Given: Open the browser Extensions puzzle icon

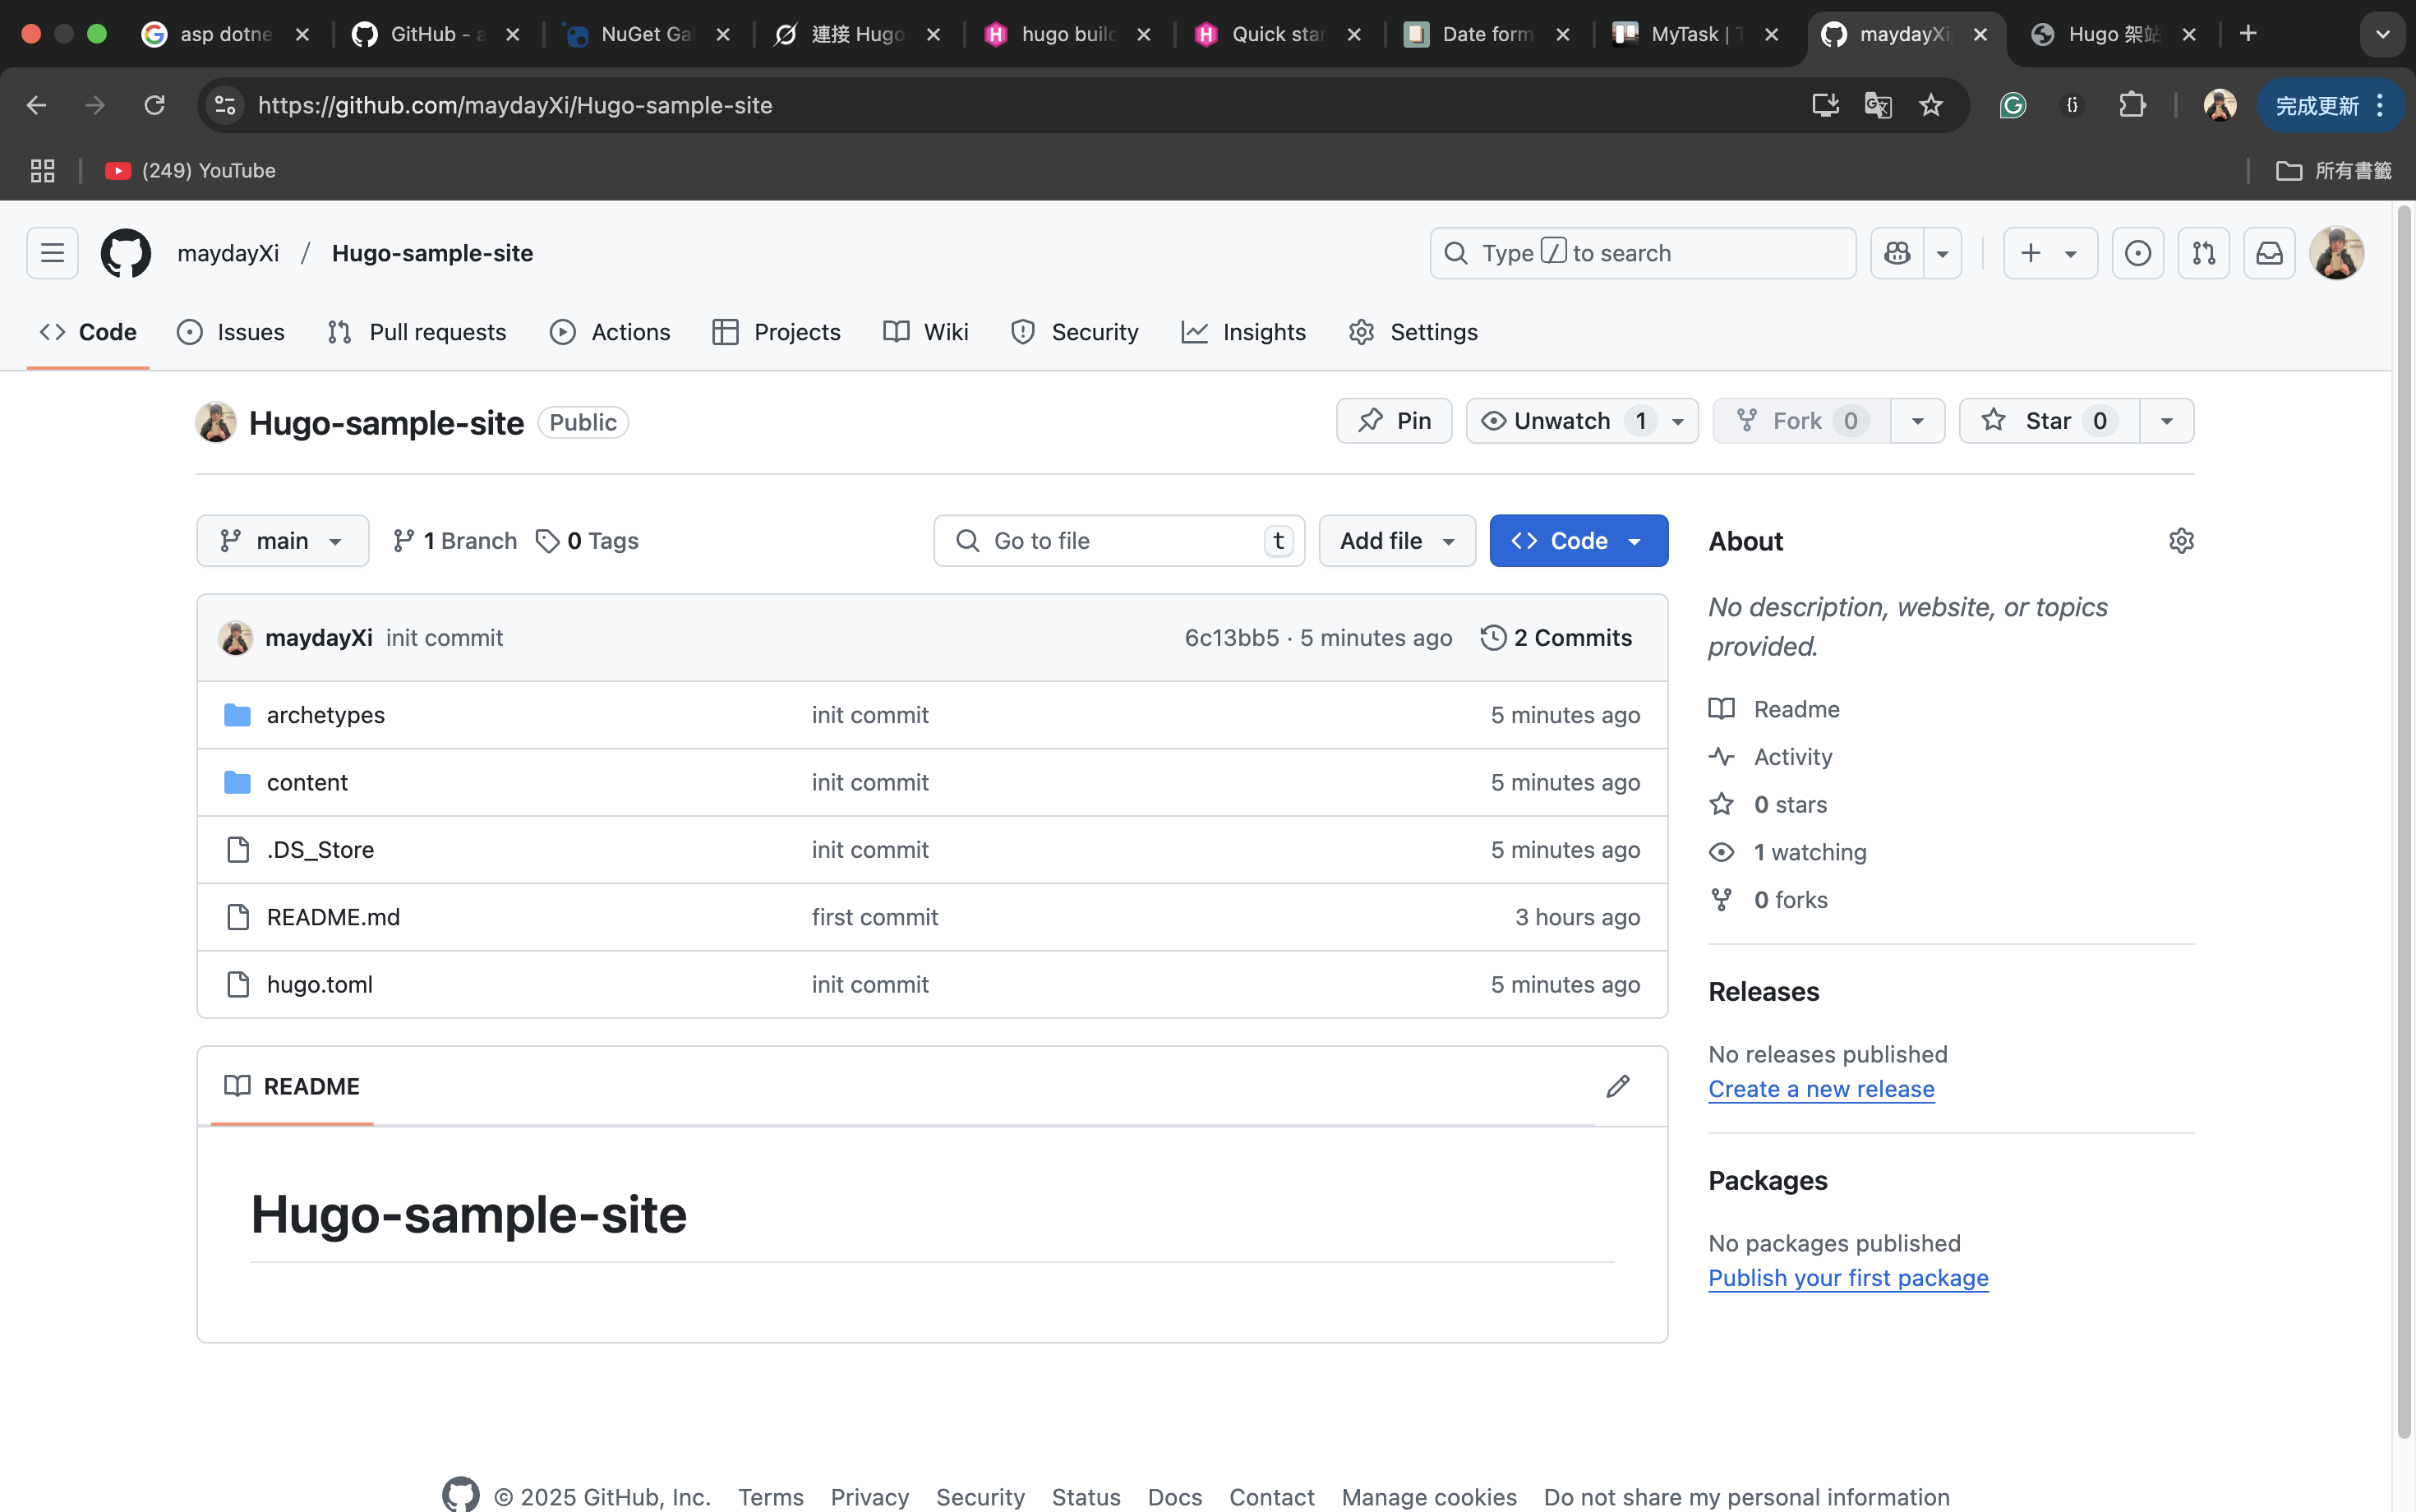Looking at the screenshot, I should 2131,105.
